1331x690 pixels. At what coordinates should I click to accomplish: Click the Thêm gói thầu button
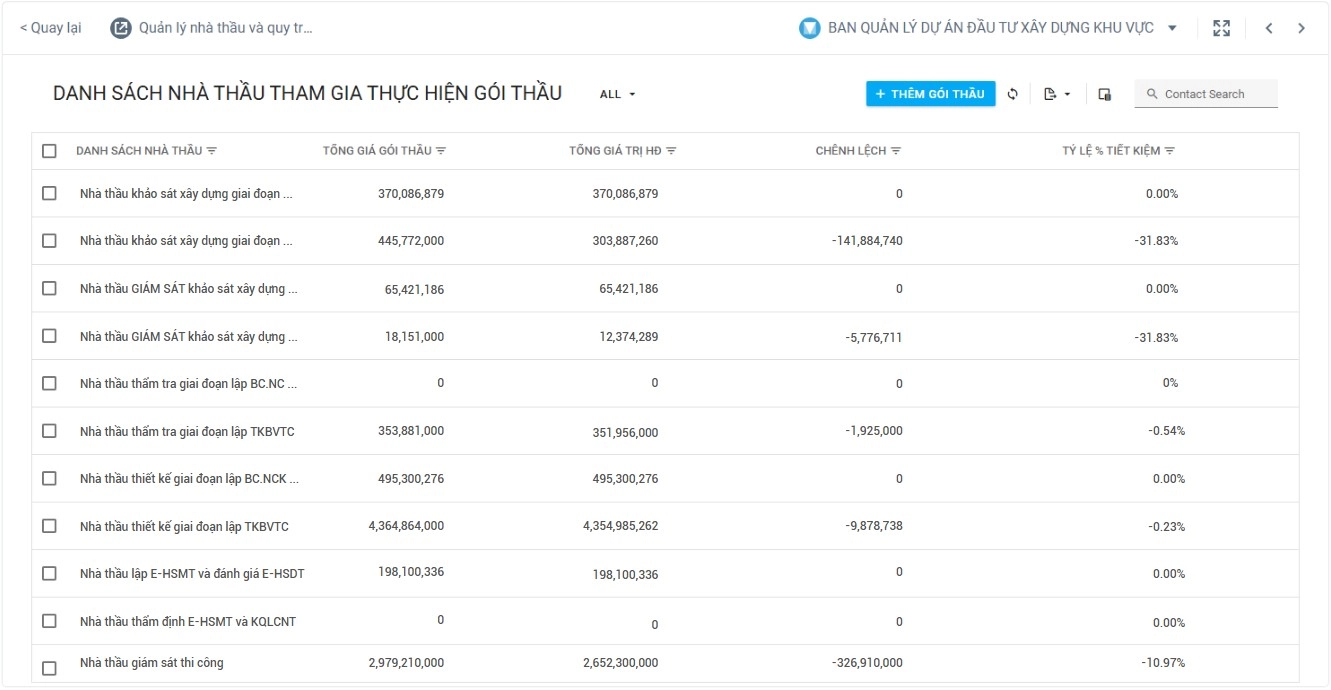[930, 94]
